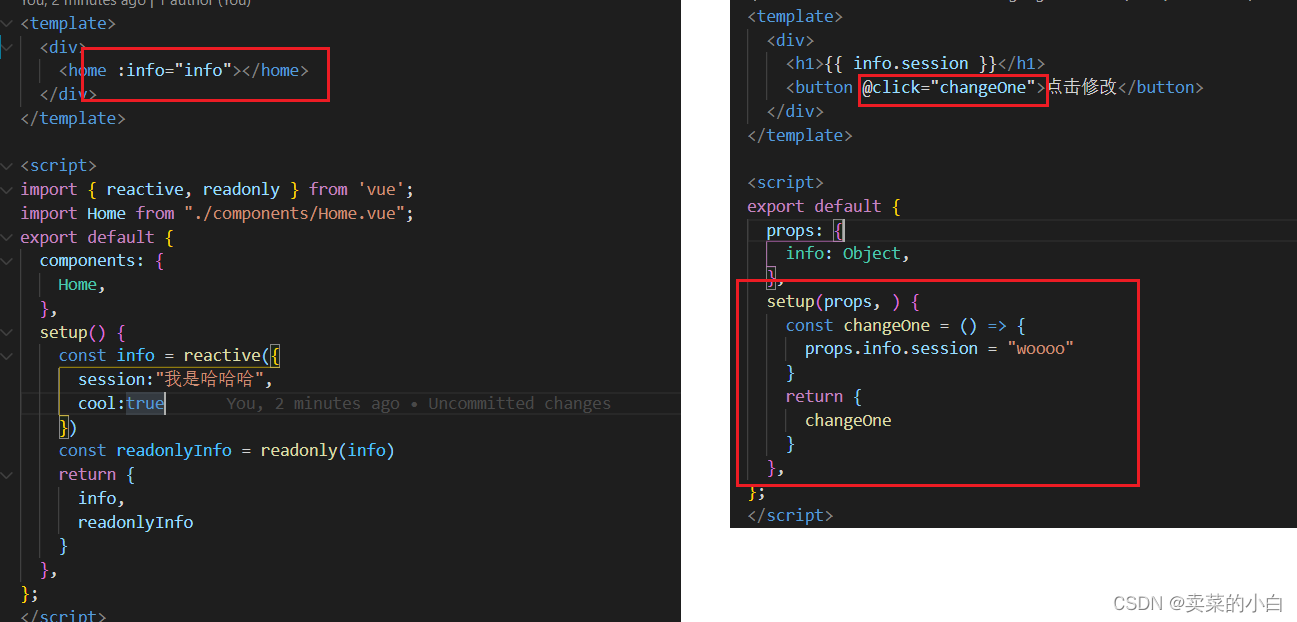The width and height of the screenshot is (1297, 622).
Task: Click the returned 'readonlyInfo' identifier line
Action: (x=135, y=522)
